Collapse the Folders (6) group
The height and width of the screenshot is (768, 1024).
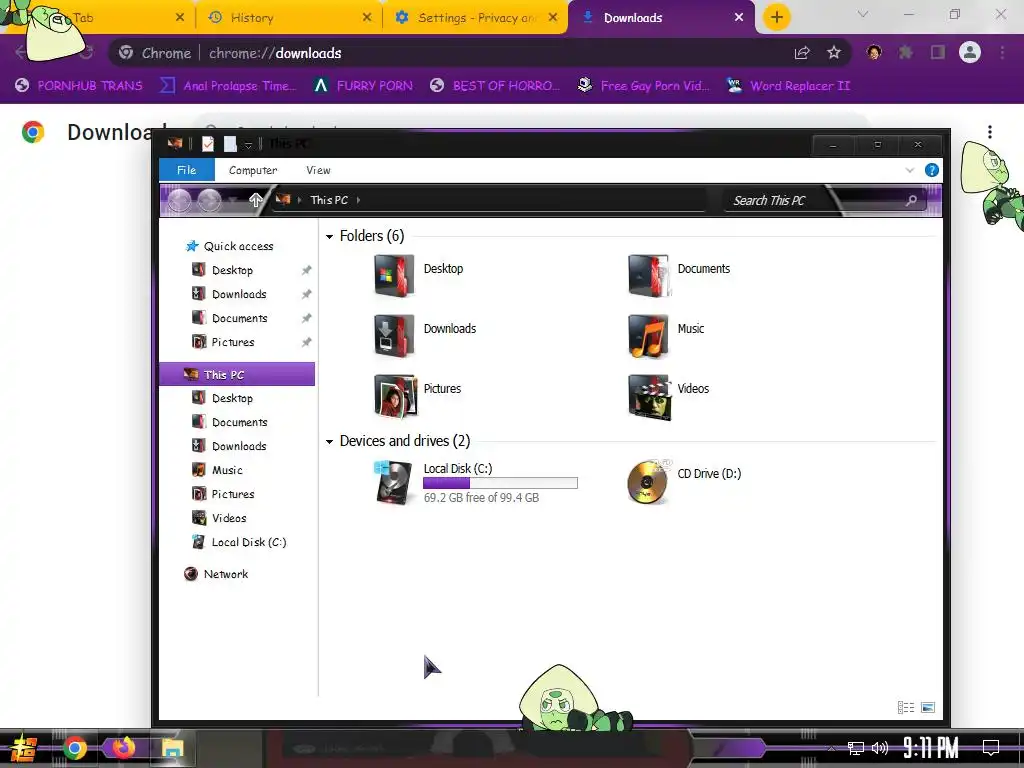pyautogui.click(x=329, y=236)
